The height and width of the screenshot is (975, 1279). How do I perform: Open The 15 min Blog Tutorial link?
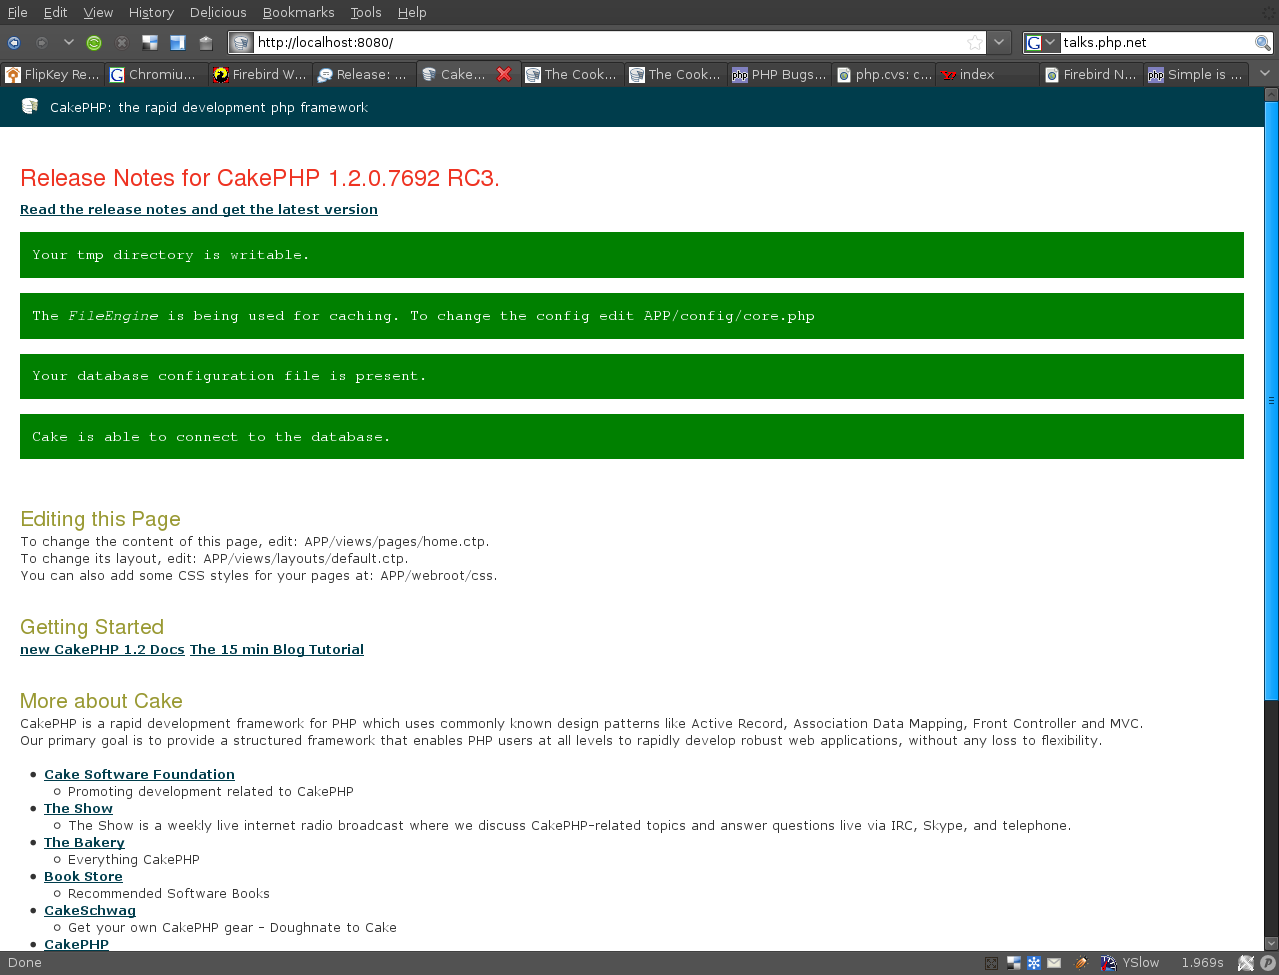(x=277, y=649)
